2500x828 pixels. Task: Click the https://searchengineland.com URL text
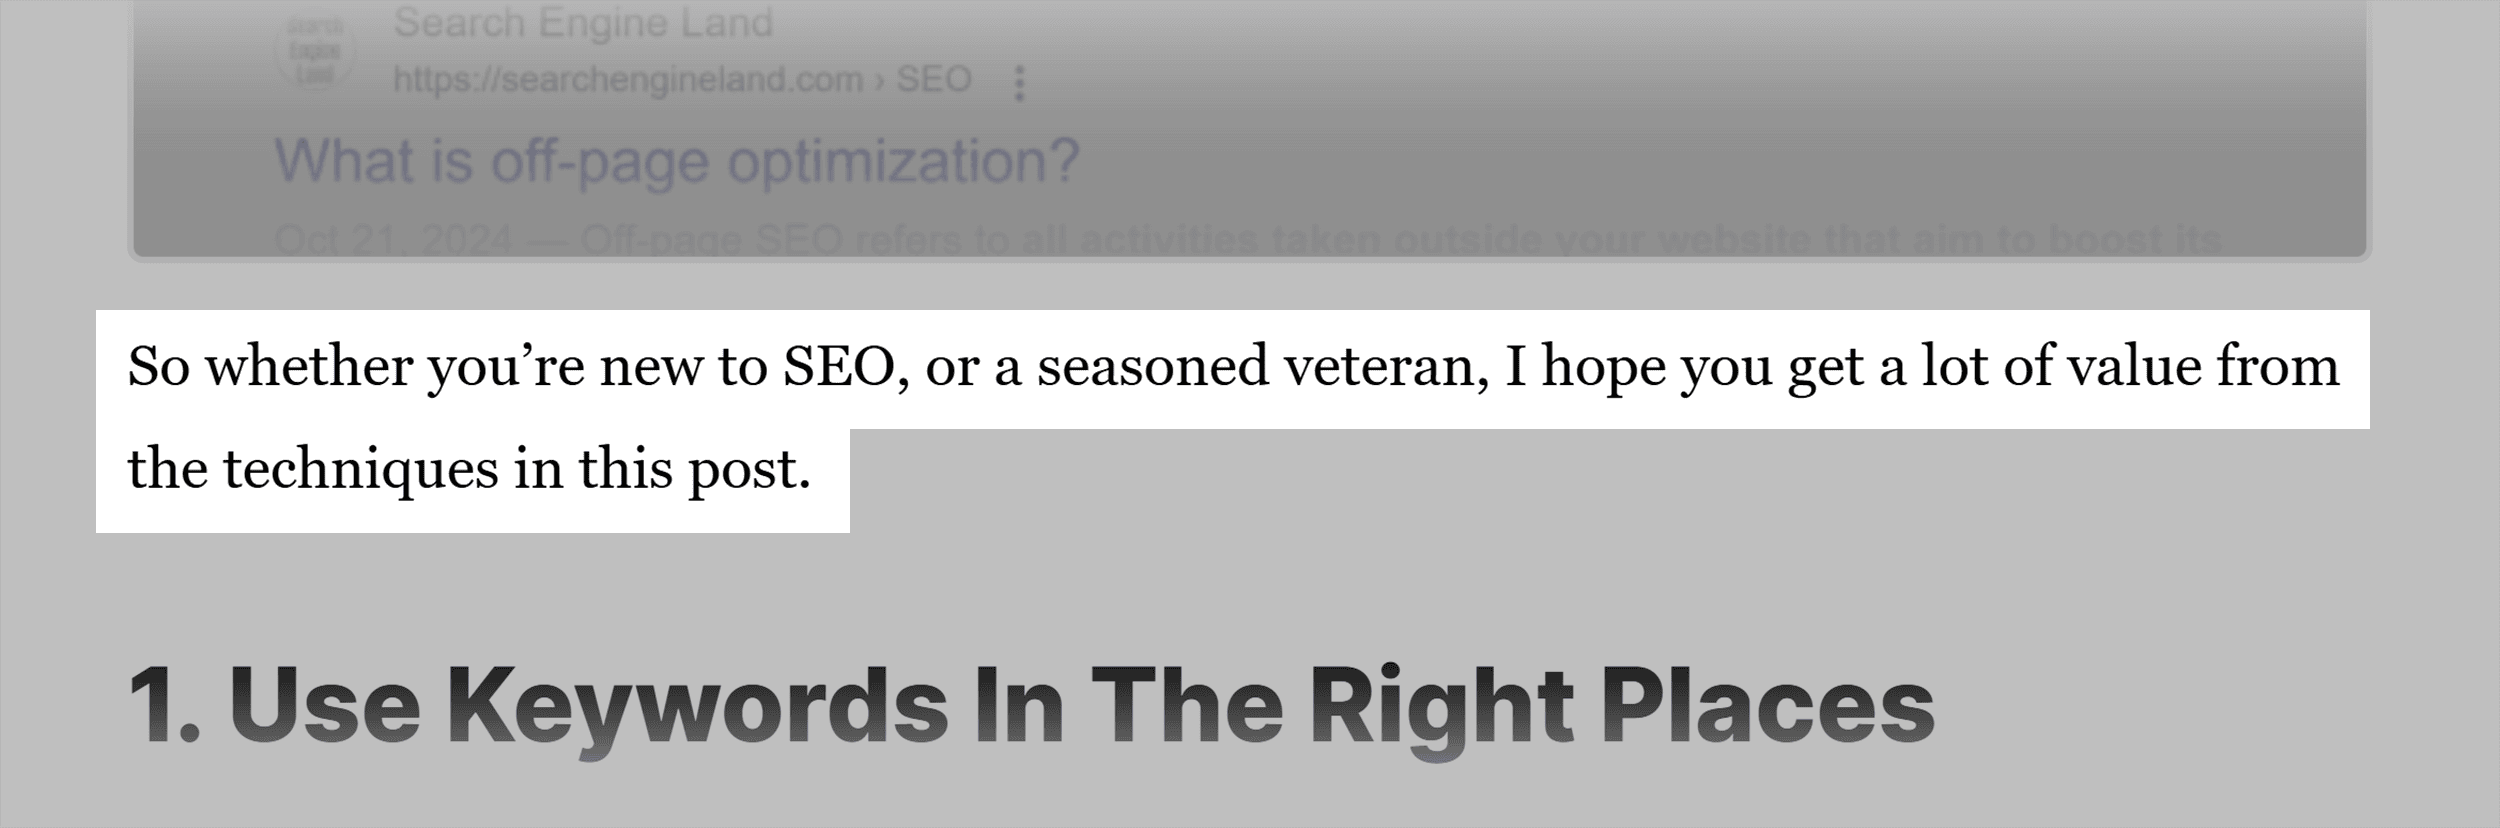tap(628, 79)
